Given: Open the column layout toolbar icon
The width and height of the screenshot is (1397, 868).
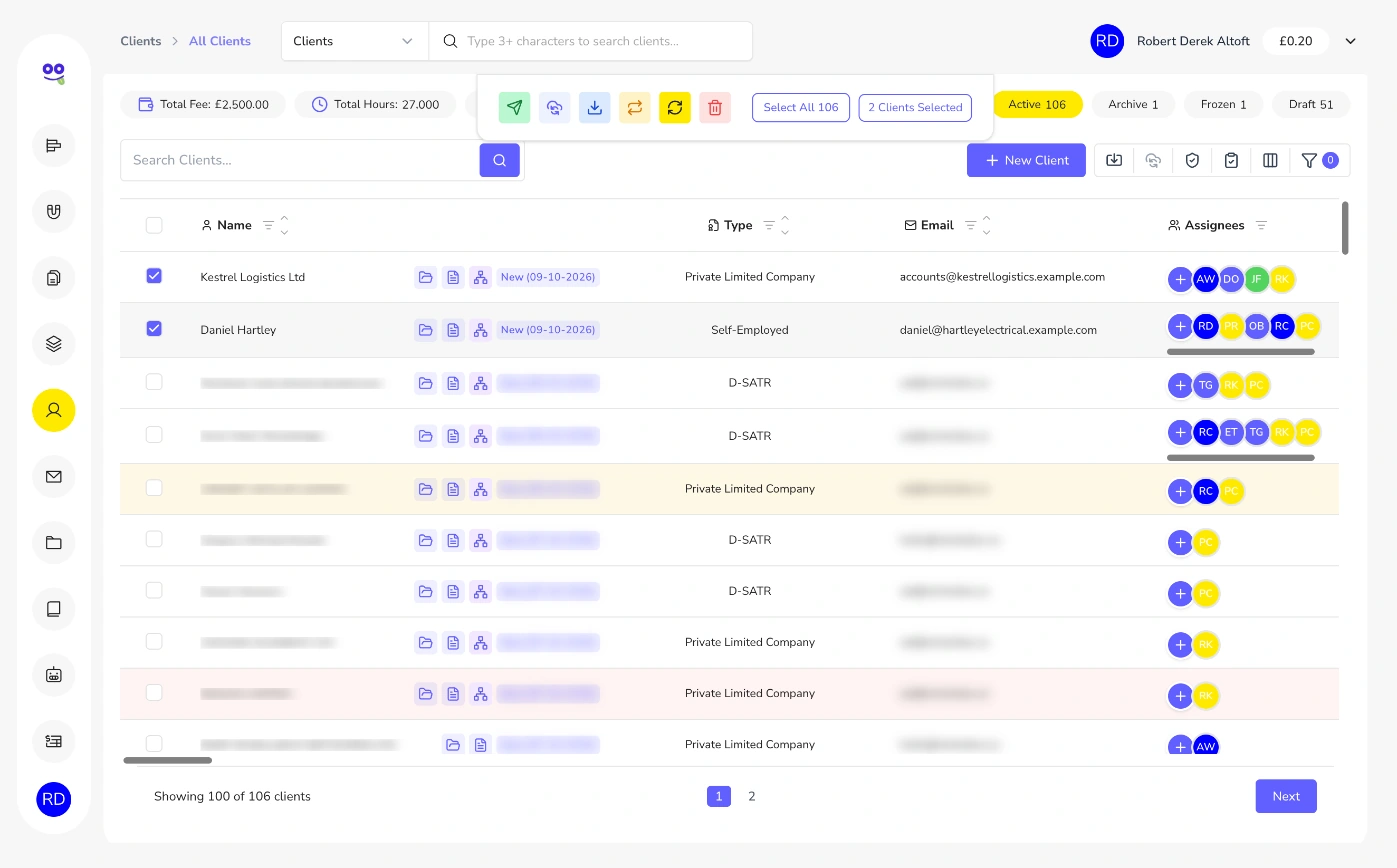Looking at the screenshot, I should [x=1270, y=160].
